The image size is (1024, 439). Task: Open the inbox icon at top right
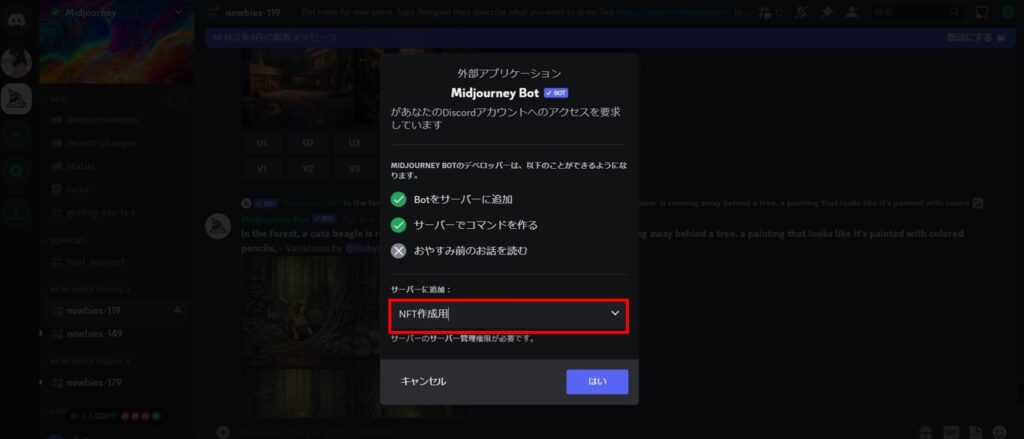click(x=982, y=12)
